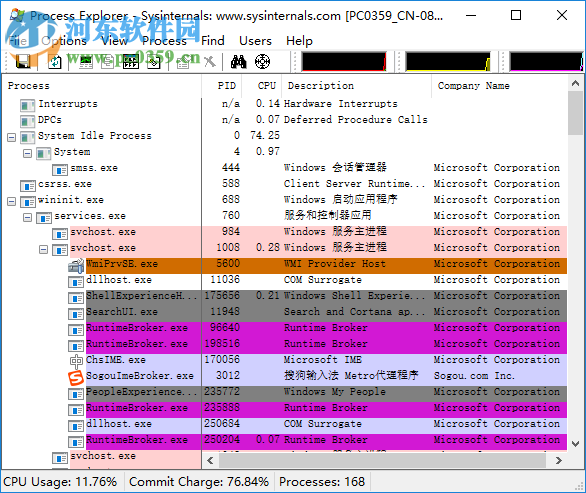The height and width of the screenshot is (493, 586).
Task: Click the binoculars Find Handle icon
Action: (x=238, y=62)
